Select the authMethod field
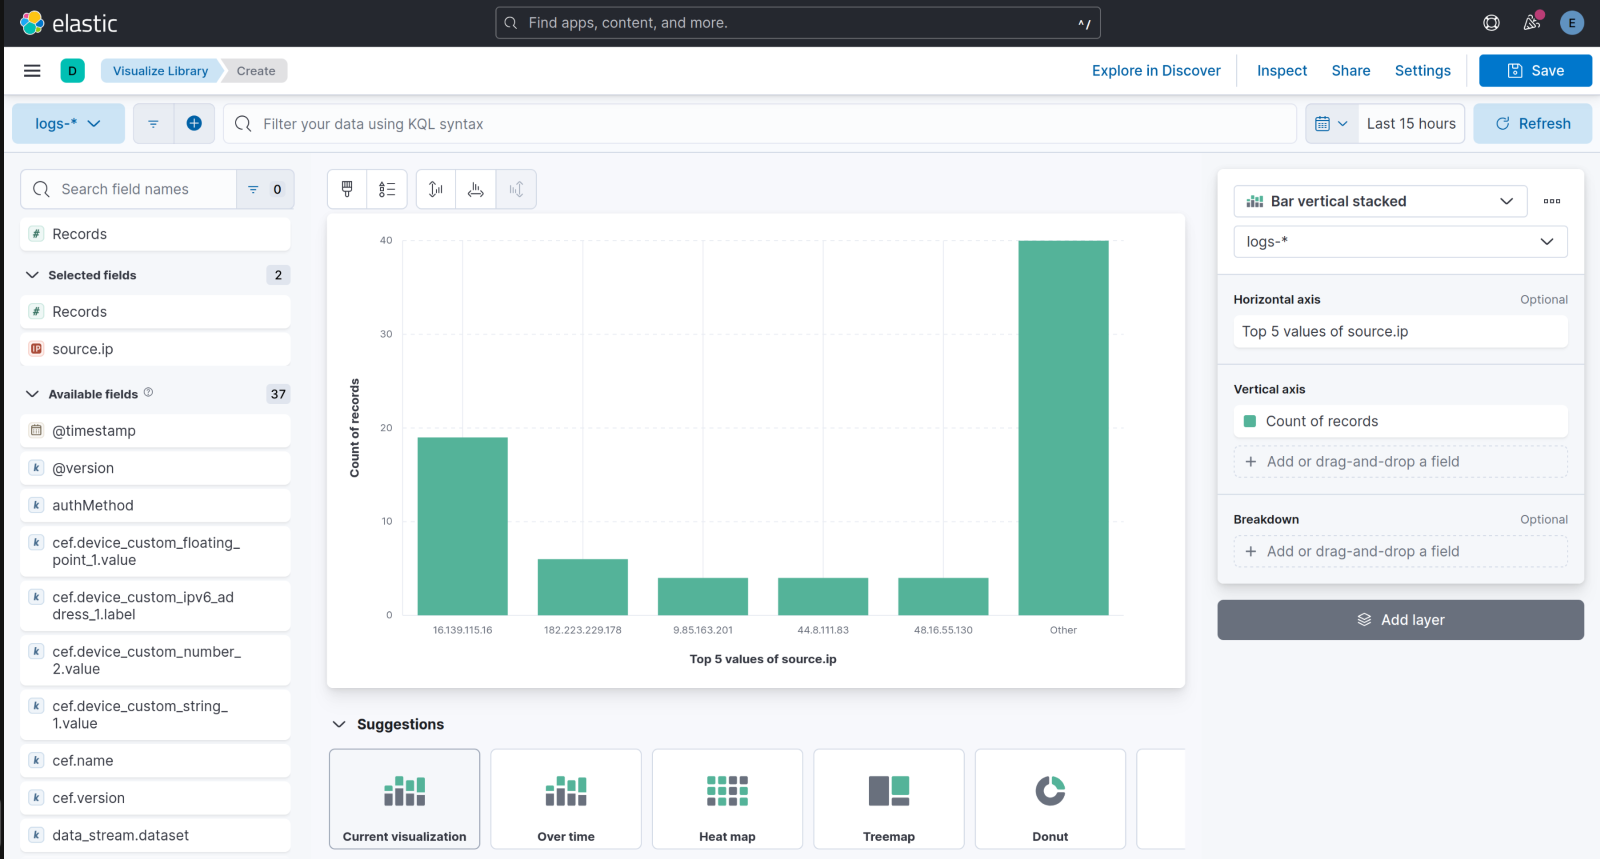This screenshot has height=859, width=1600. [x=155, y=506]
